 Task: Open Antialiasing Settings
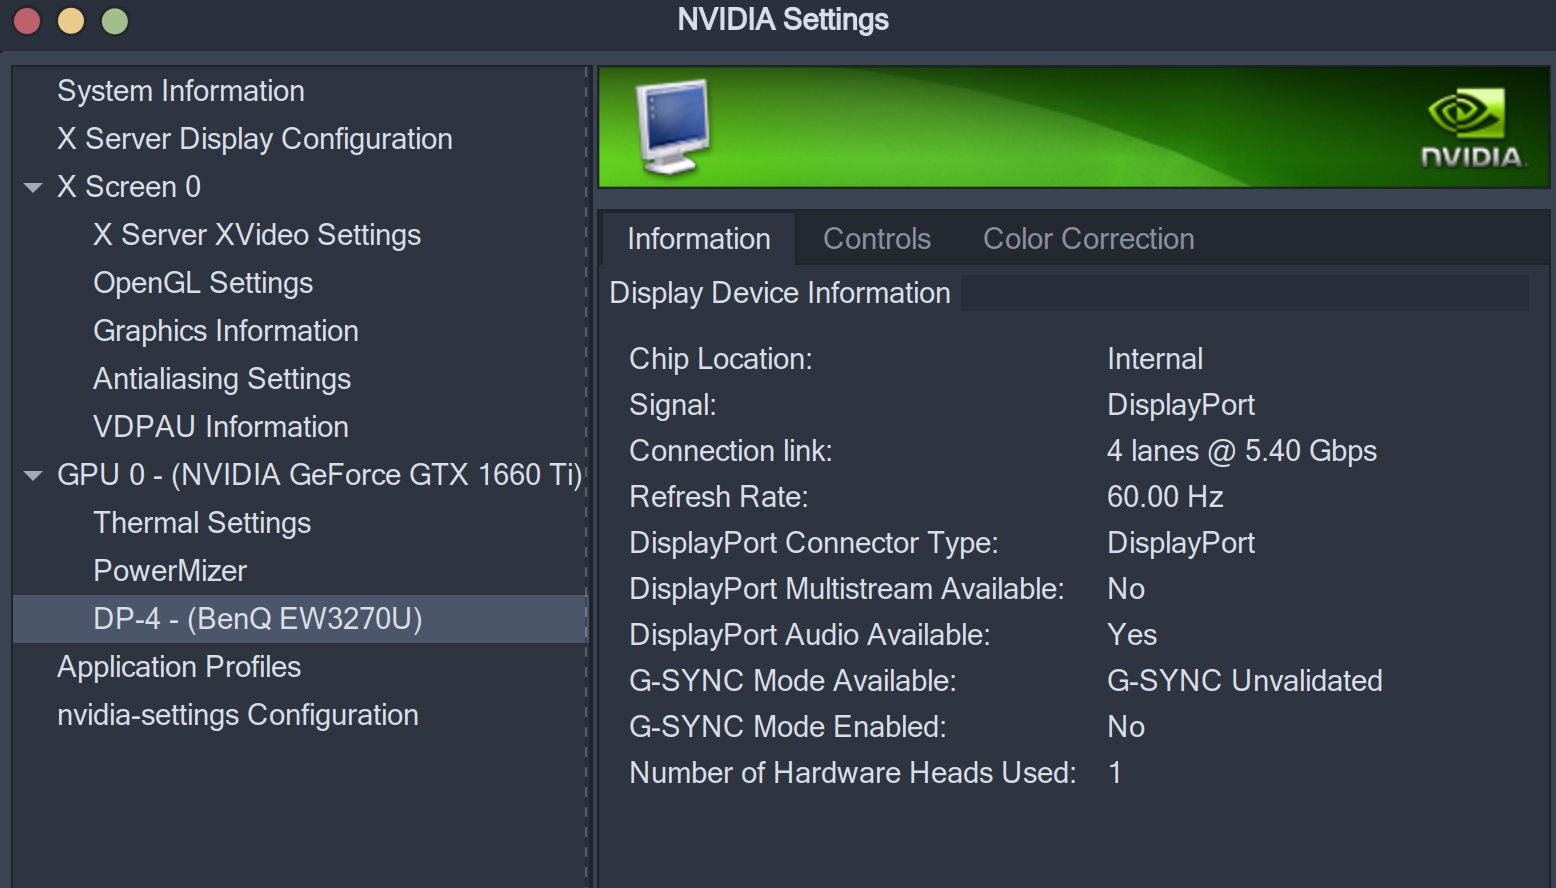(x=222, y=379)
